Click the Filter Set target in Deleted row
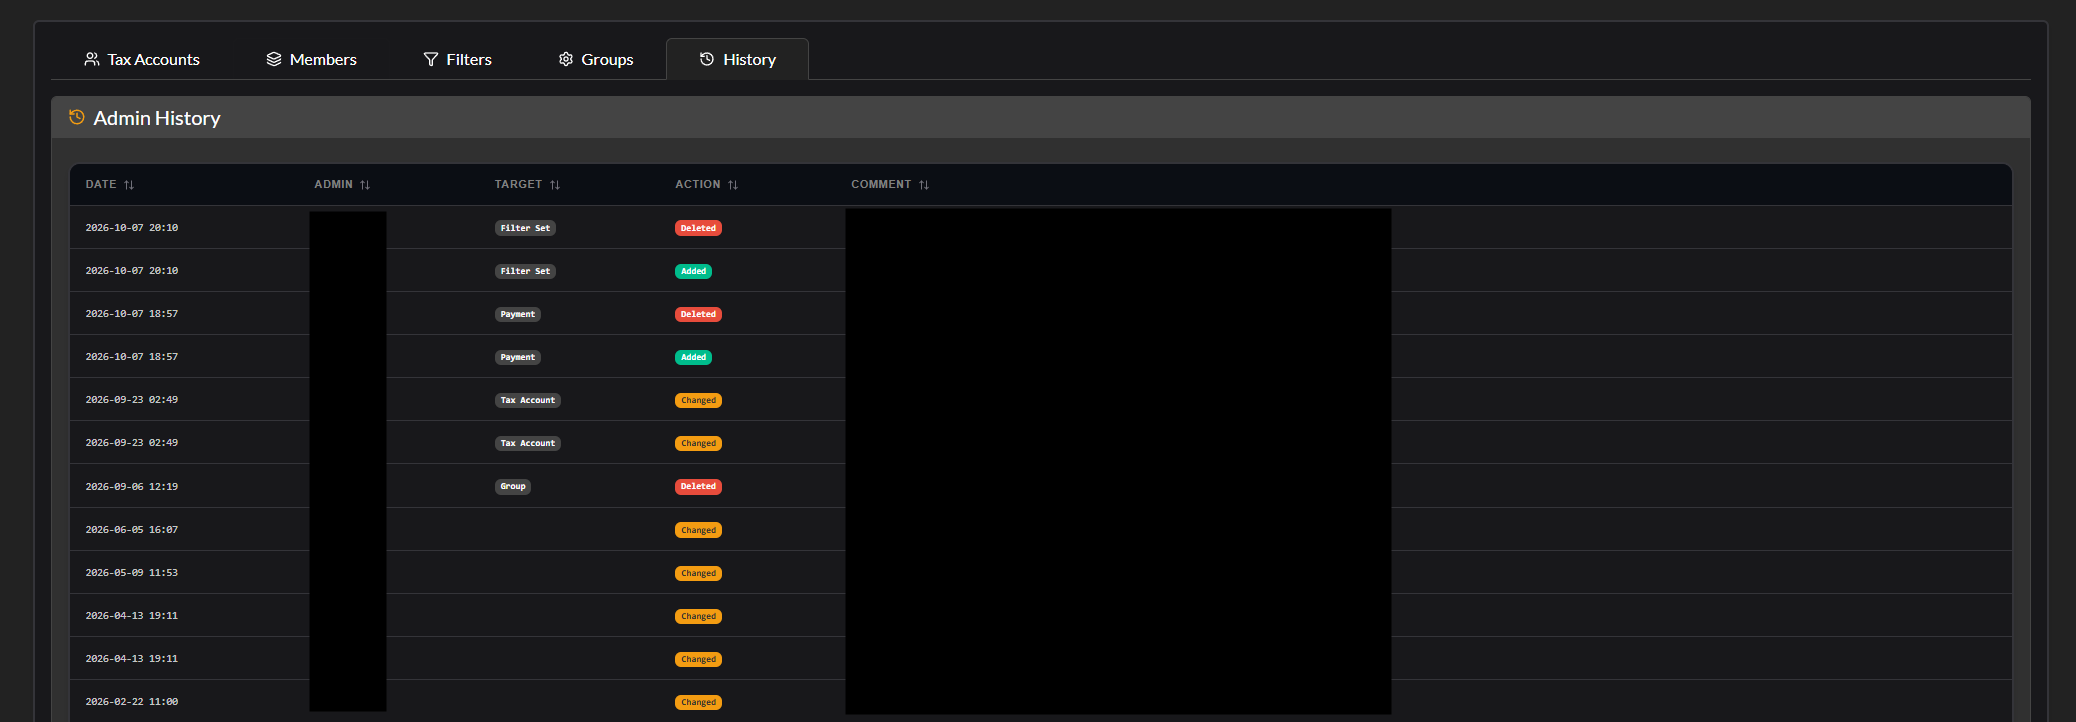 [525, 228]
